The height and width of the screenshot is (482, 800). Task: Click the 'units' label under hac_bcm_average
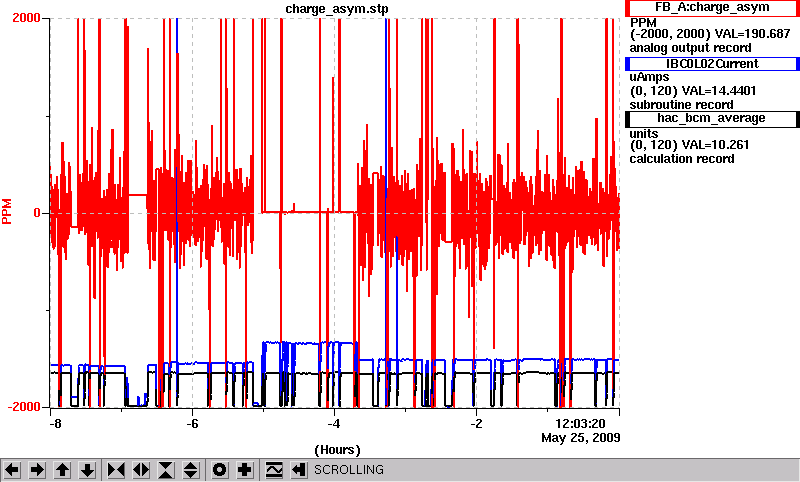(644, 134)
